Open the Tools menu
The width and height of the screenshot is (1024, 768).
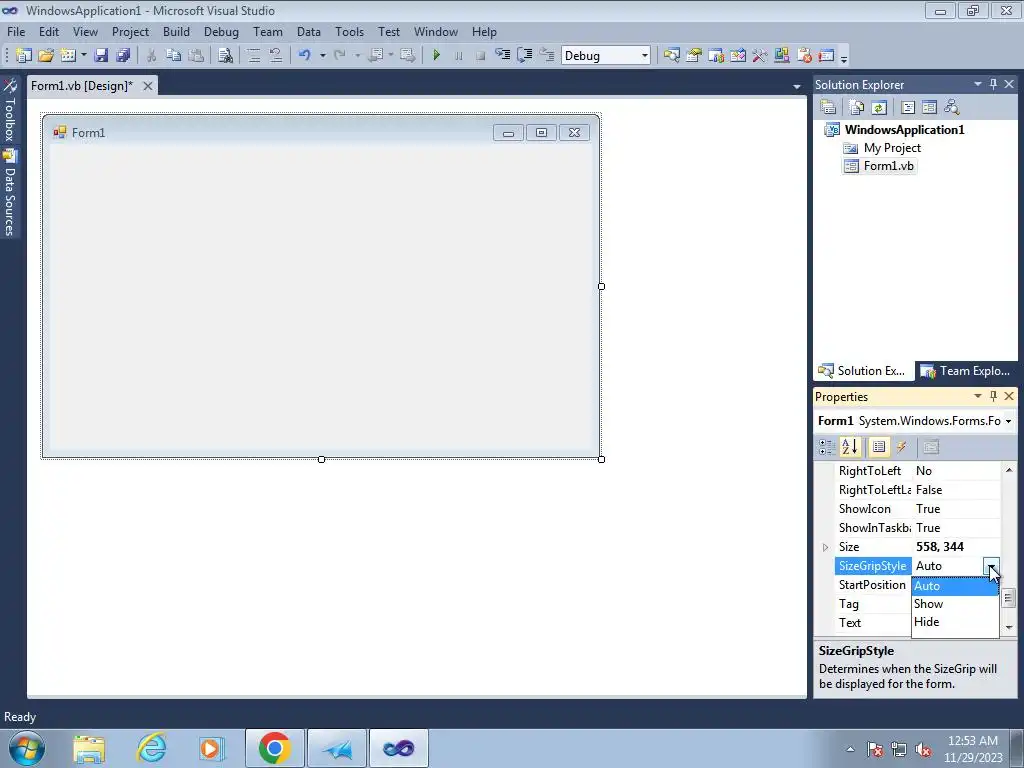[x=349, y=31]
